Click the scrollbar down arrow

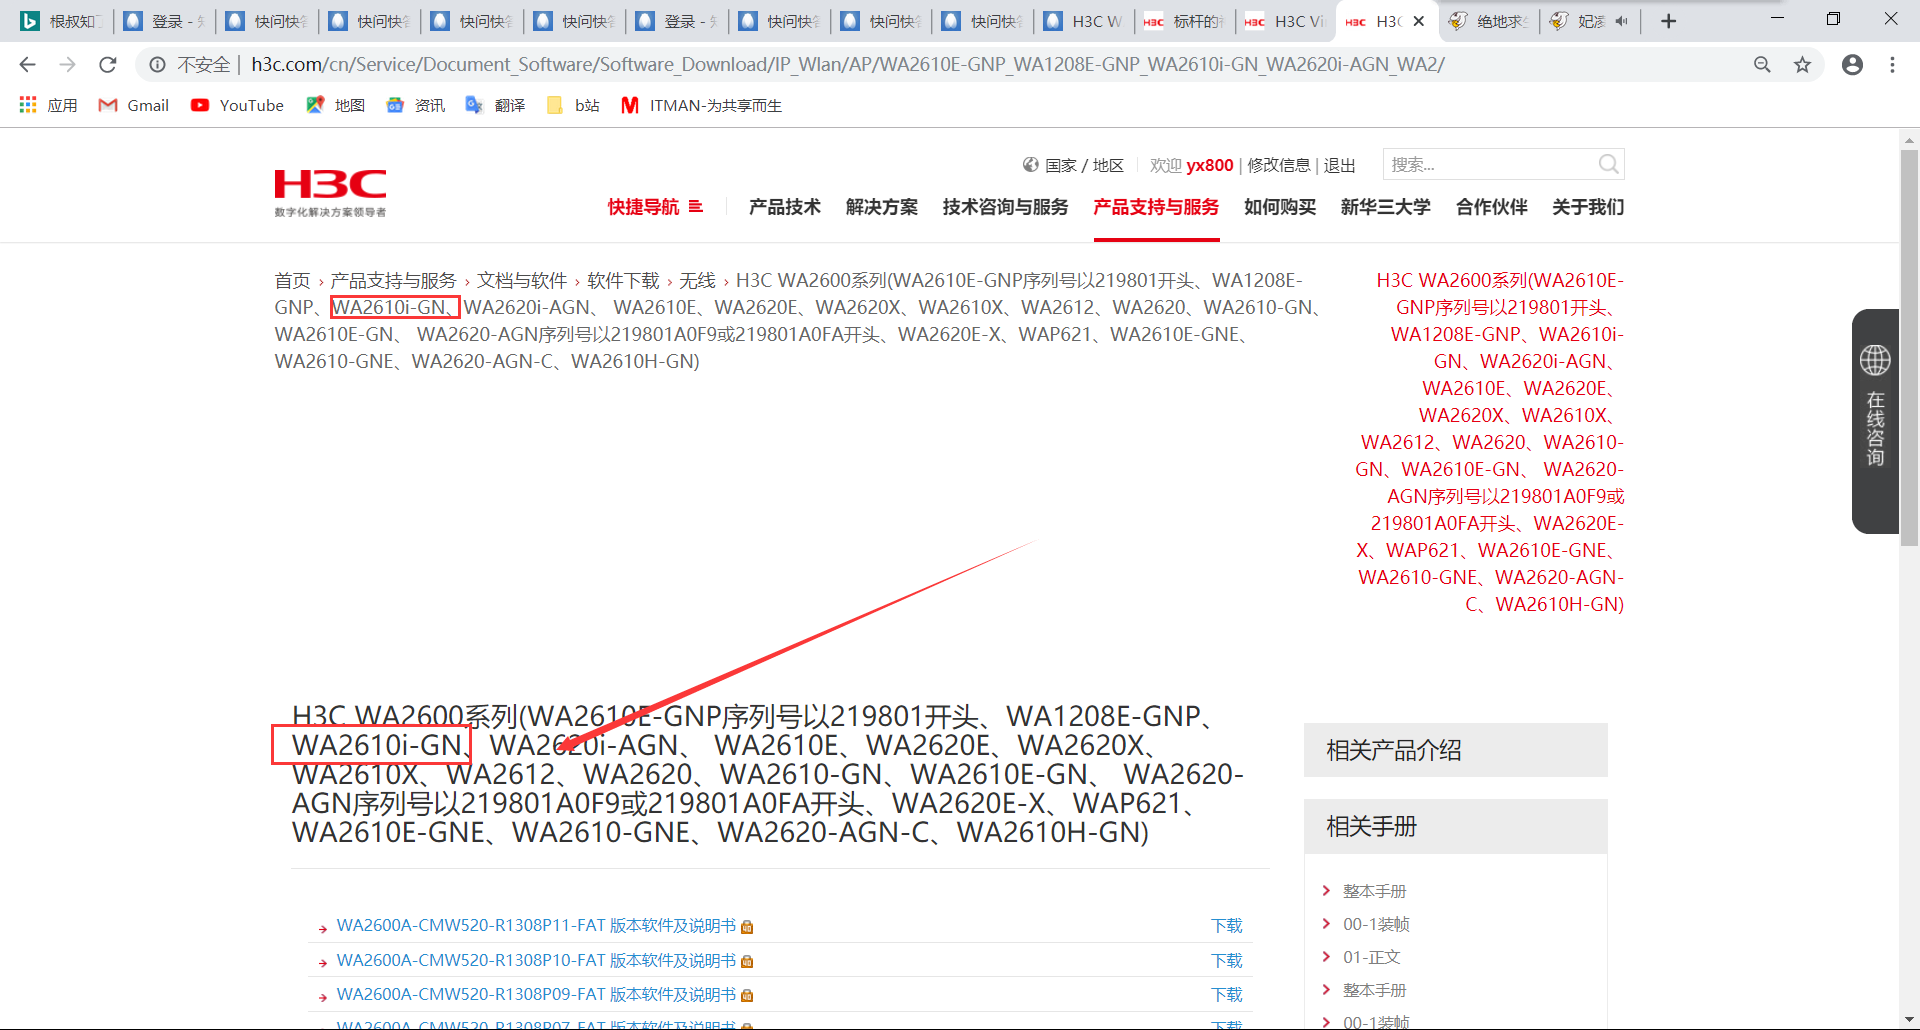tap(1909, 1019)
